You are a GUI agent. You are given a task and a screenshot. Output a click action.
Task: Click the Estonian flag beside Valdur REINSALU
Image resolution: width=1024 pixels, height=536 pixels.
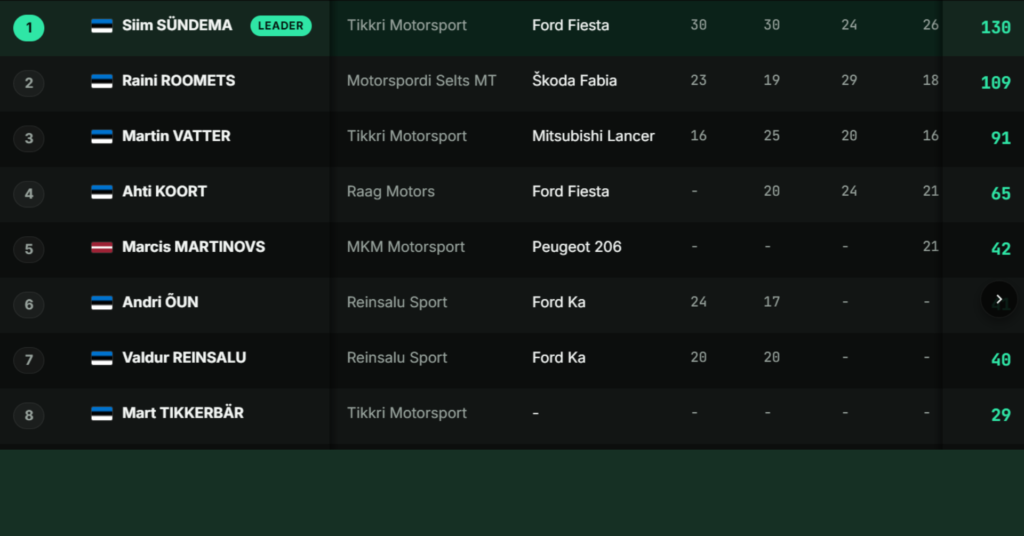click(x=102, y=358)
